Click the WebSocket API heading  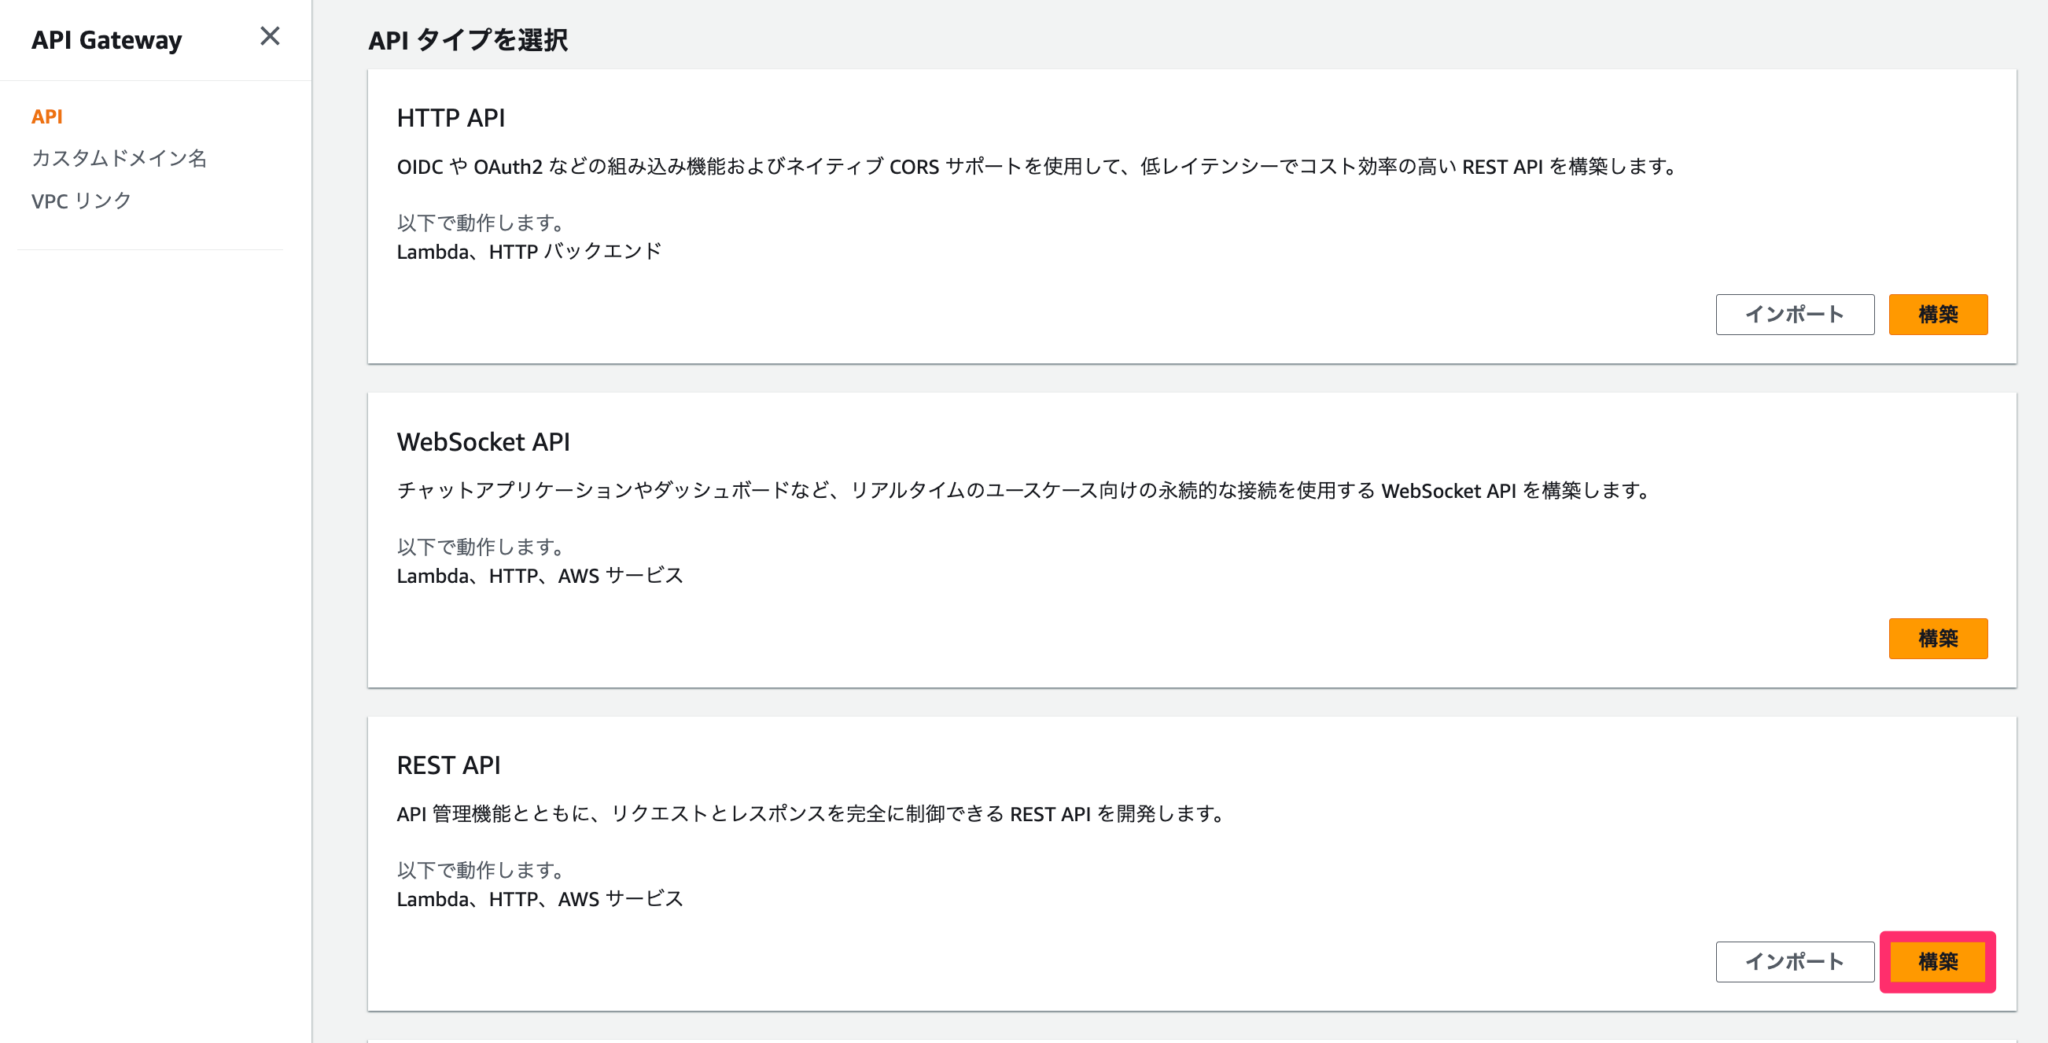tap(483, 441)
